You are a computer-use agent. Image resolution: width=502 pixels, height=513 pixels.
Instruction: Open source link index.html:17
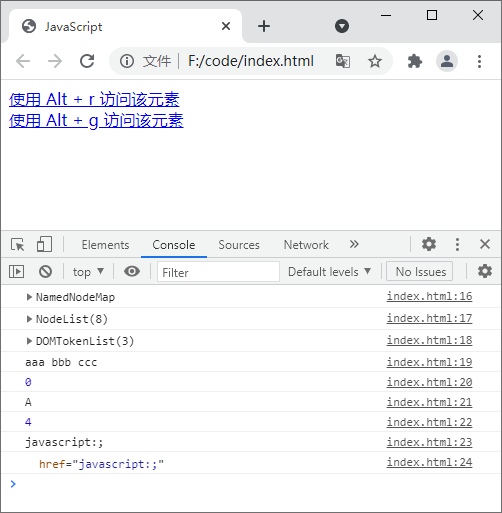429,318
